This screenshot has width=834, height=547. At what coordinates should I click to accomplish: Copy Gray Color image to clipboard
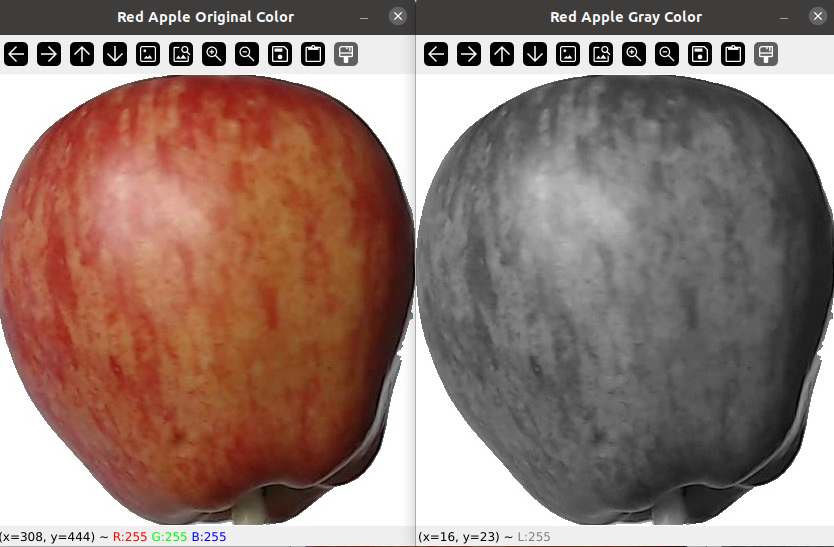pos(733,54)
